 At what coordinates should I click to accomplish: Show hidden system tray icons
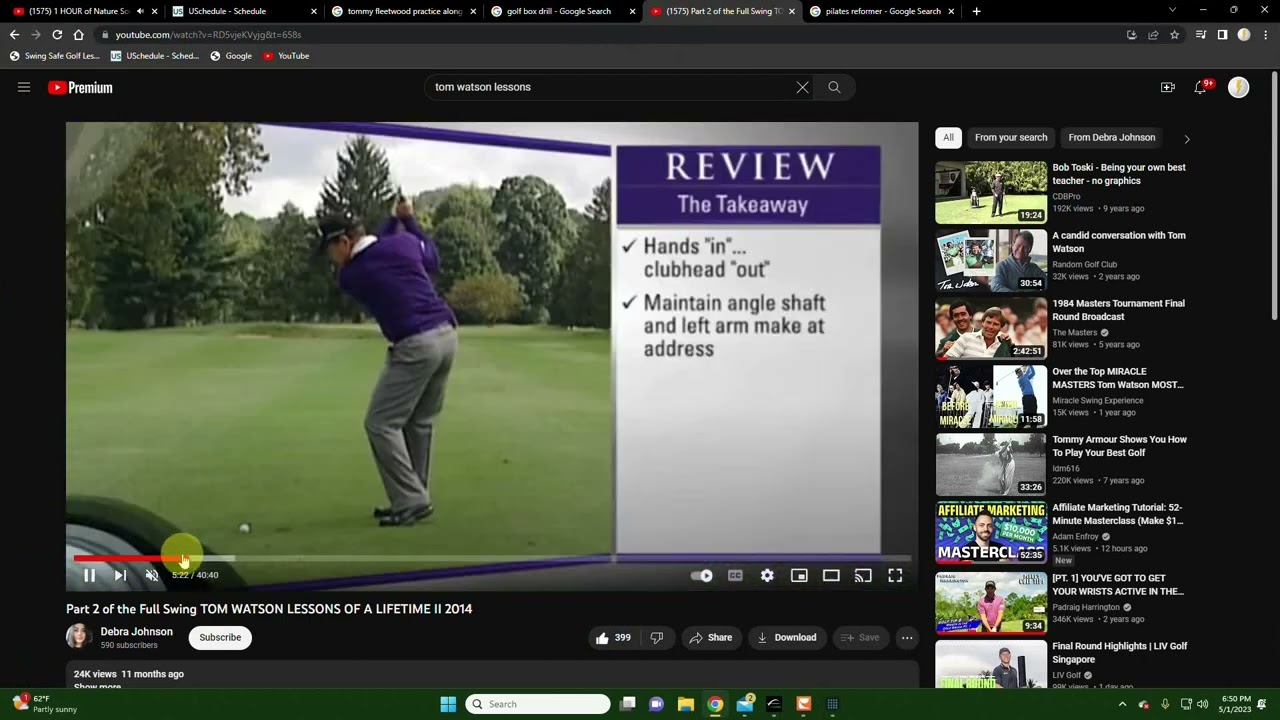pyautogui.click(x=1122, y=704)
